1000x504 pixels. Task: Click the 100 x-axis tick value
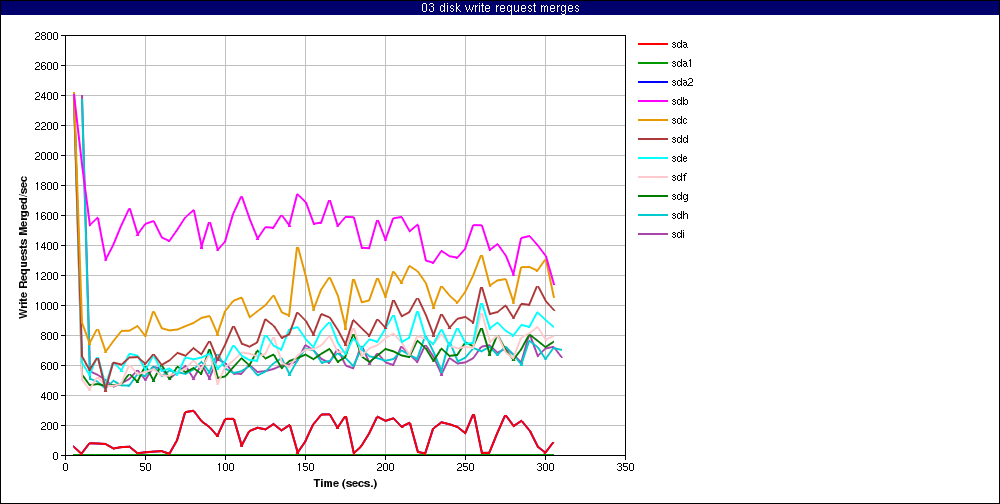point(225,467)
